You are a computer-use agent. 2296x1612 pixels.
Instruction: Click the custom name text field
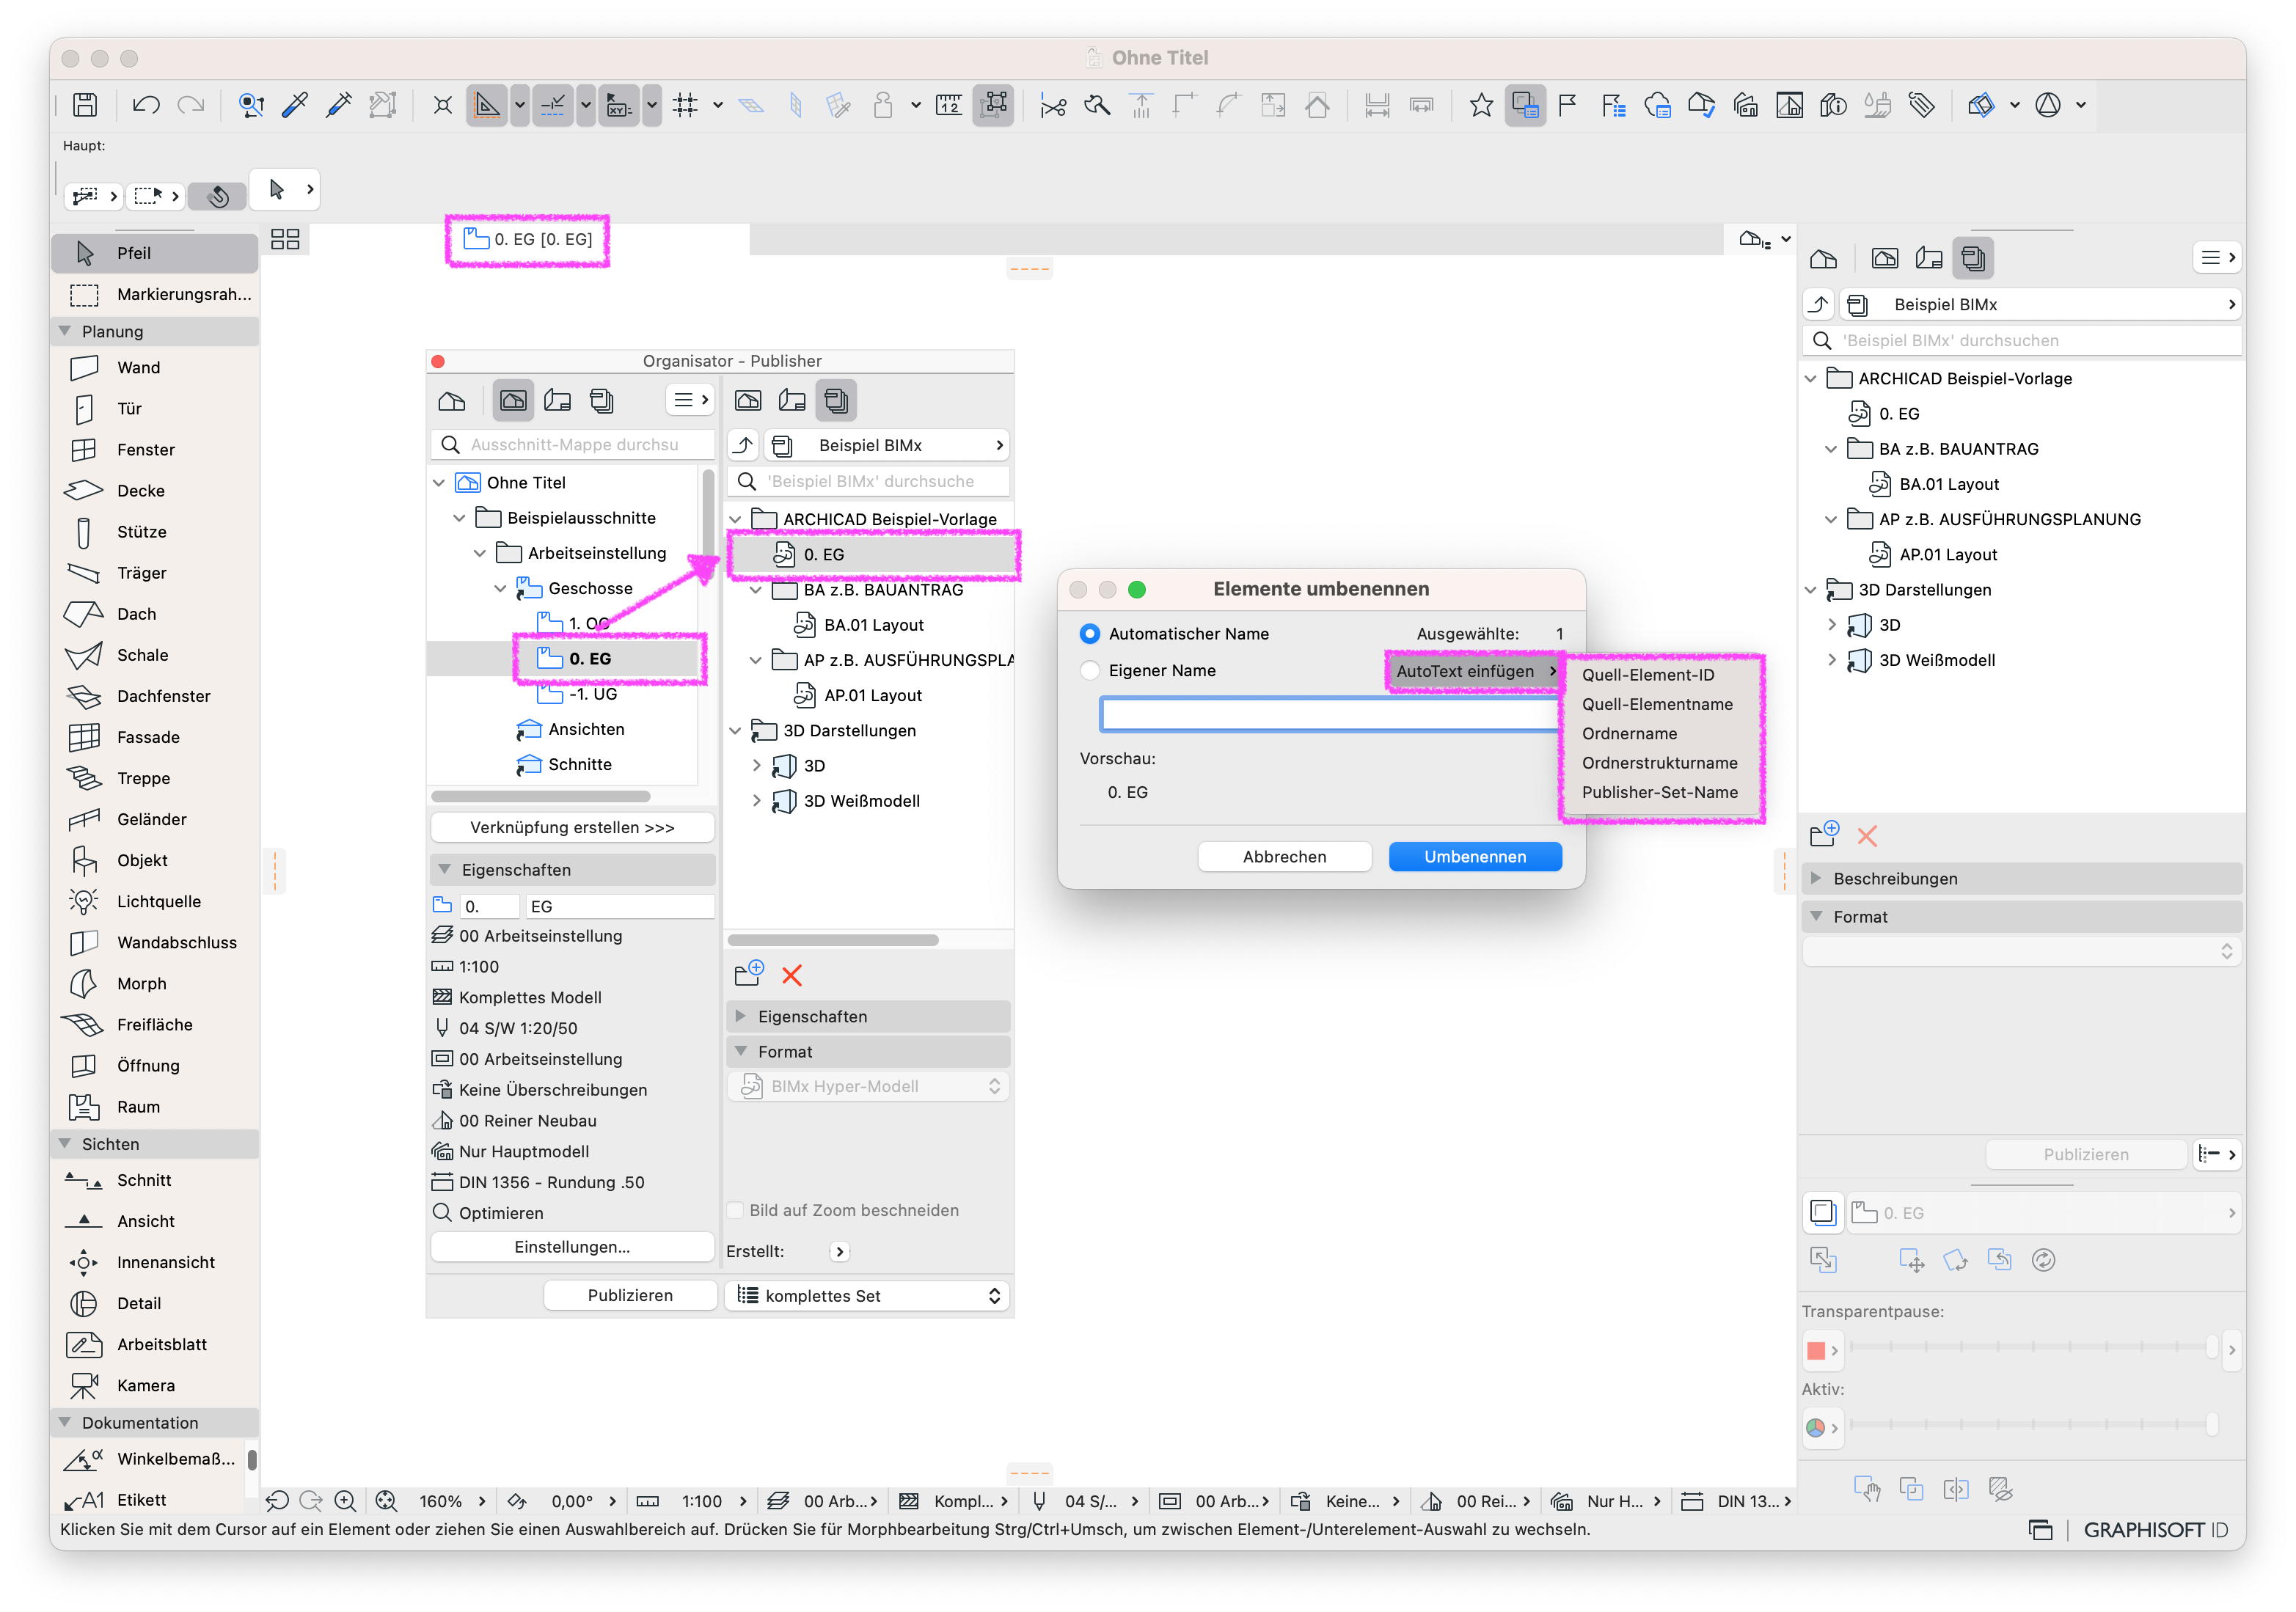coord(1330,714)
